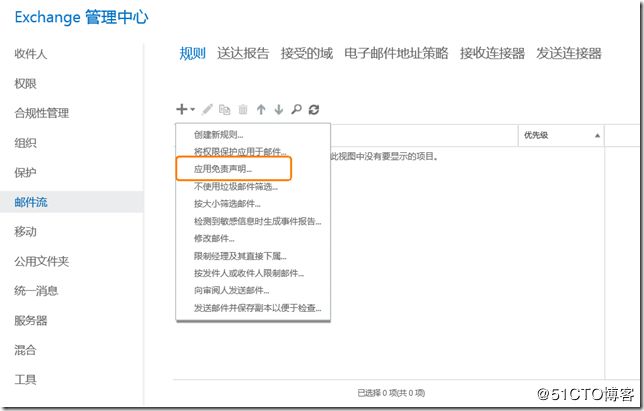Open 权限 in the sidebar
This screenshot has width=644, height=411.
tap(25, 84)
